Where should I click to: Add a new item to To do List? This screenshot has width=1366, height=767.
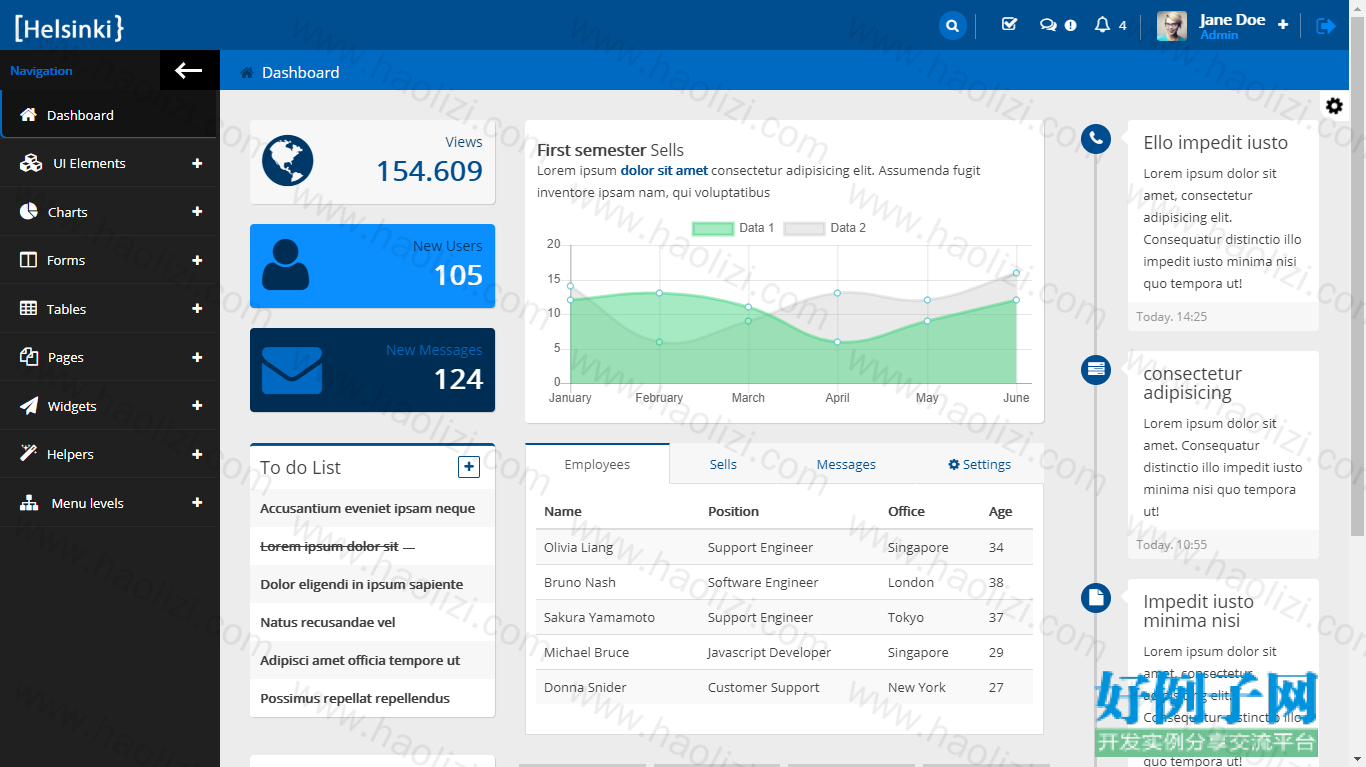click(468, 466)
